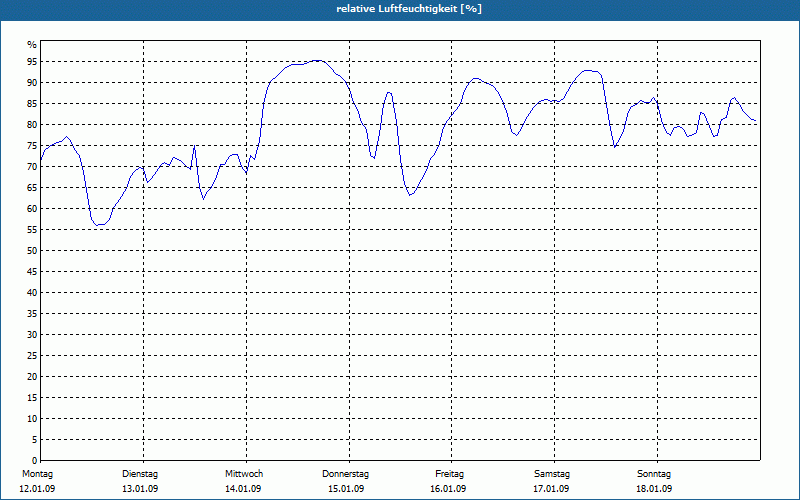Click the y-axis value '95'
Image resolution: width=800 pixels, height=500 pixels.
(32, 62)
